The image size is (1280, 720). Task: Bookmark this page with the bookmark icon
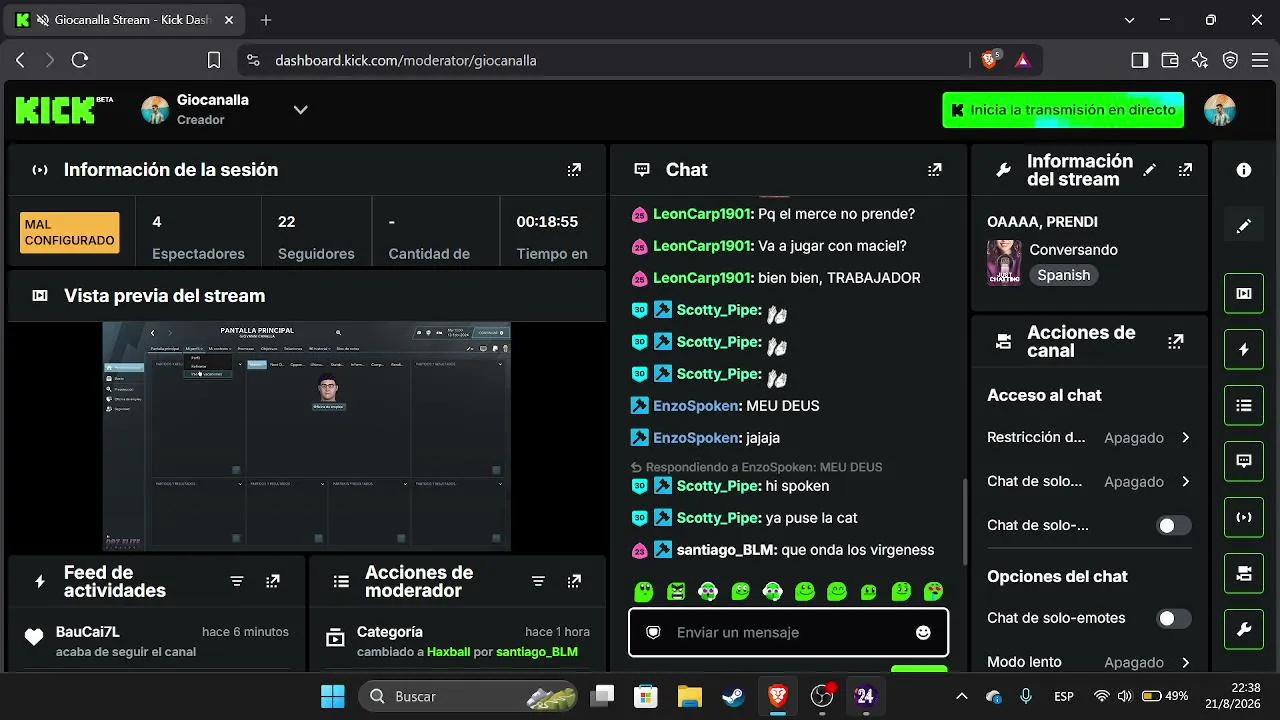pyautogui.click(x=213, y=60)
